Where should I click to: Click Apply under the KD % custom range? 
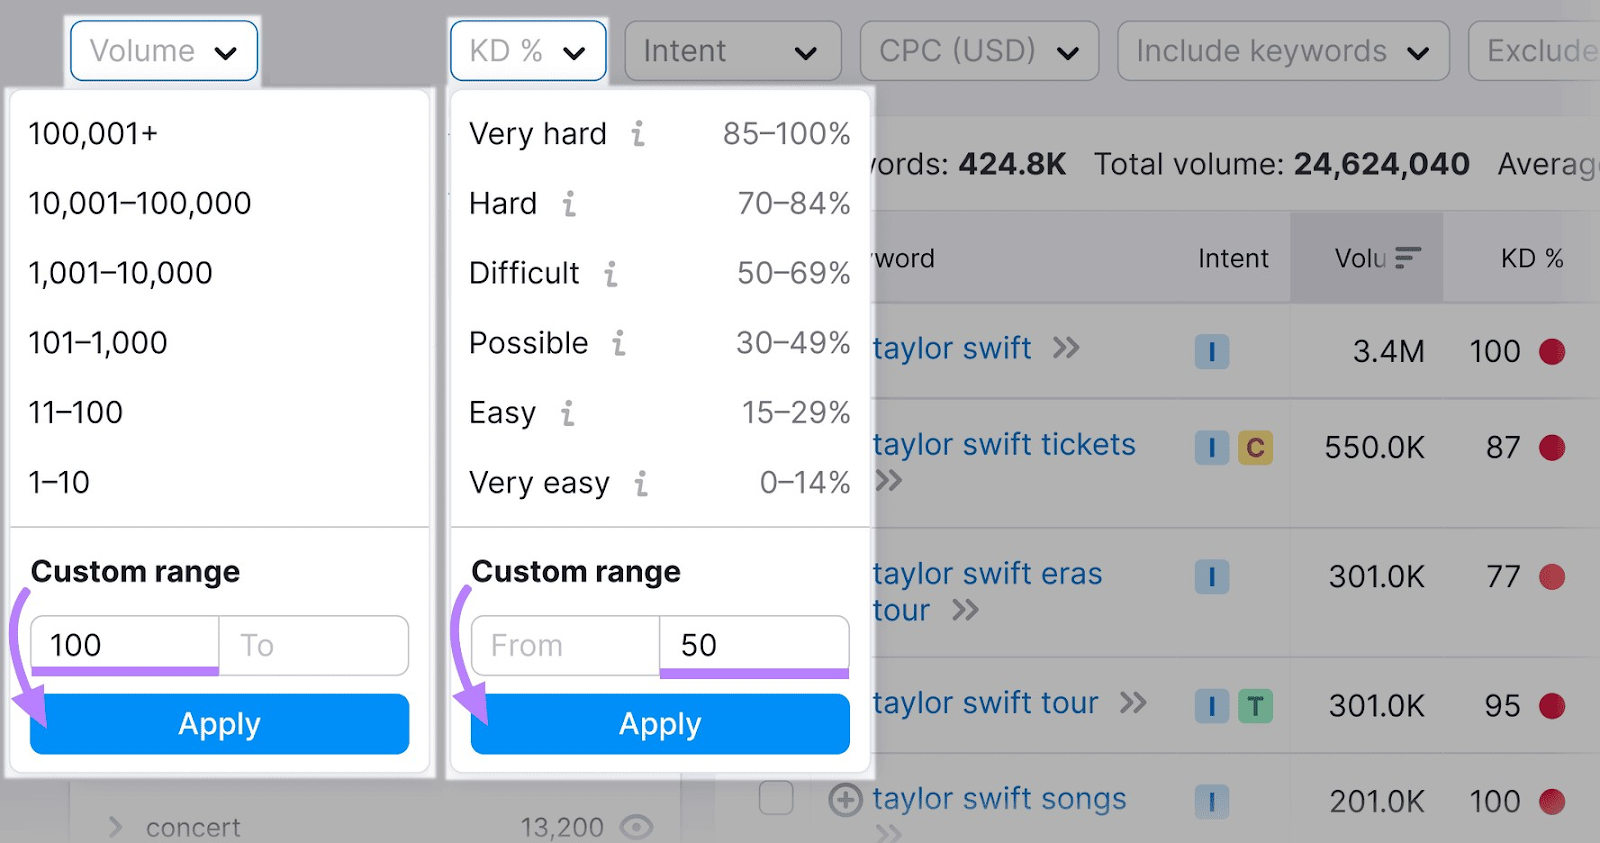coord(659,723)
